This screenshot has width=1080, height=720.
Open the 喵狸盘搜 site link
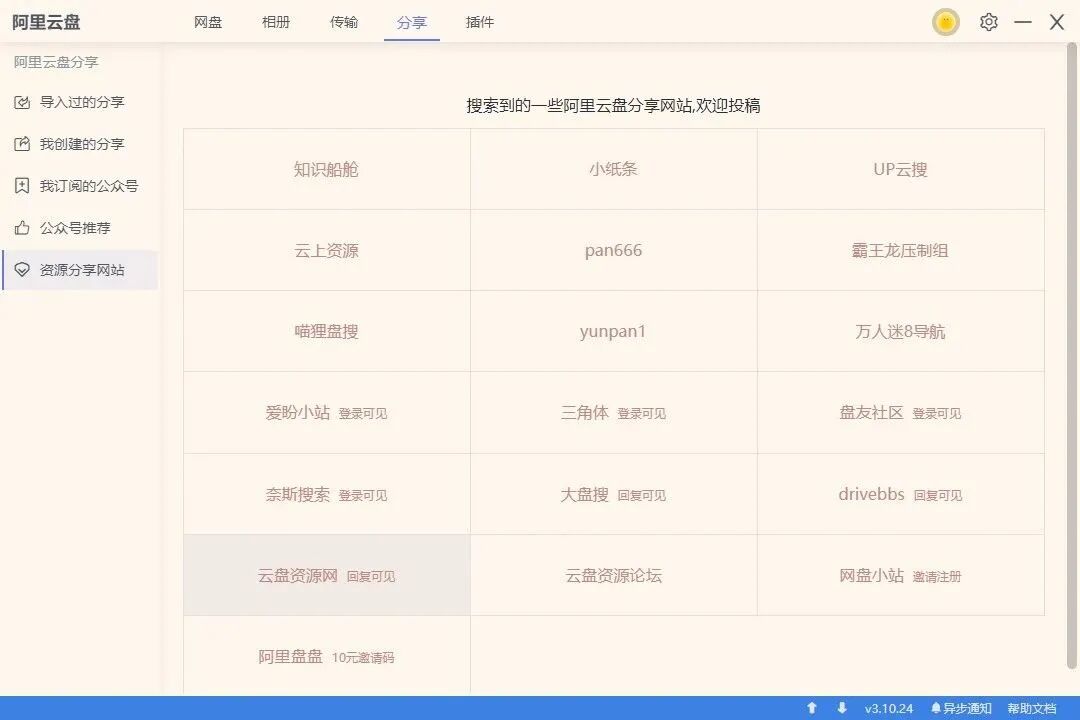[x=326, y=331]
